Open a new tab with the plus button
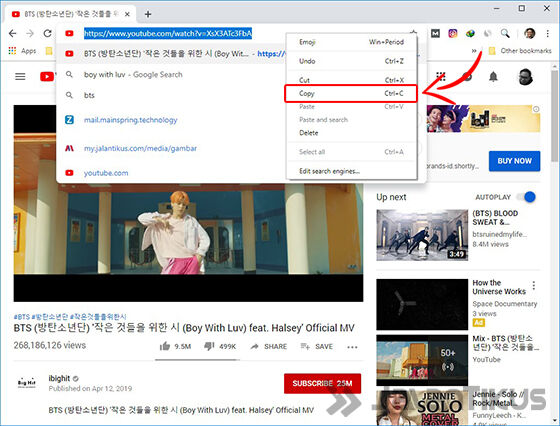Image resolution: width=560 pixels, height=426 pixels. [x=148, y=14]
